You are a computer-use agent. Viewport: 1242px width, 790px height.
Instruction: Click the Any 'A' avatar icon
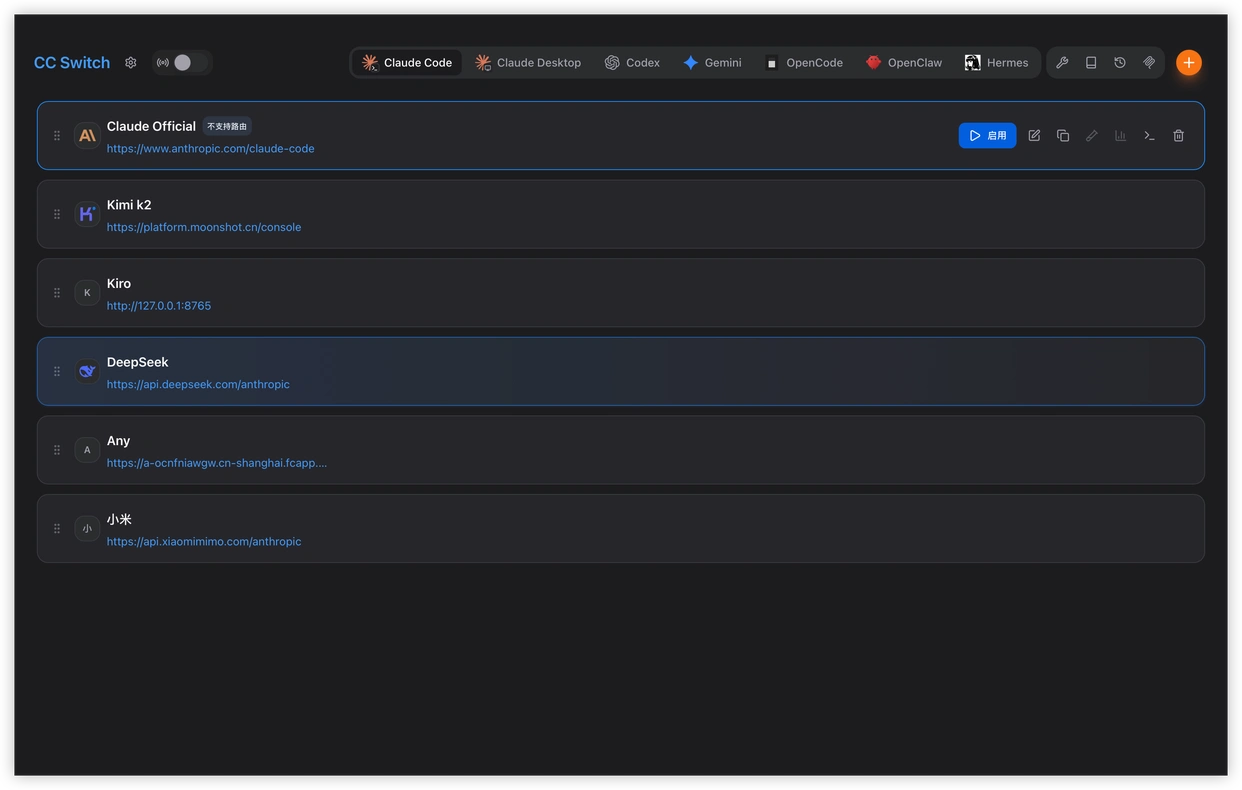click(x=87, y=450)
